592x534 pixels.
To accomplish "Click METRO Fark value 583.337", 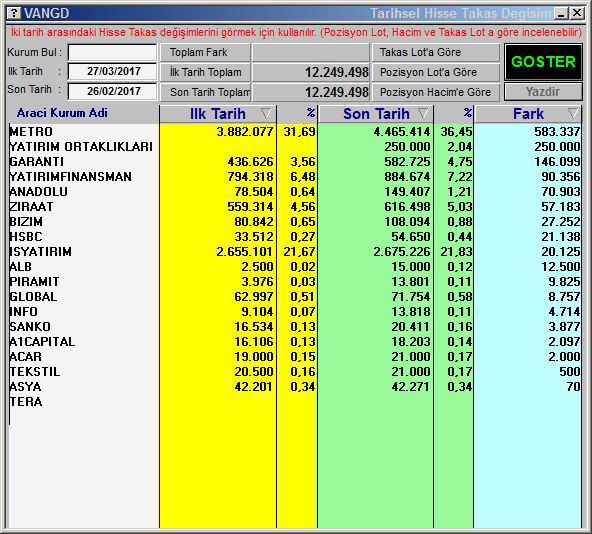I will point(557,131).
